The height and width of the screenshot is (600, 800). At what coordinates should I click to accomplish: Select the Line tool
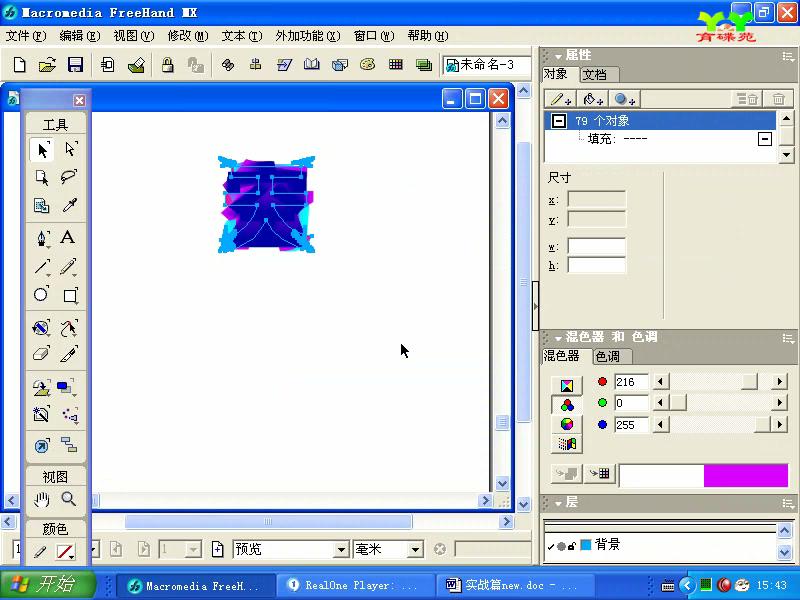point(42,267)
